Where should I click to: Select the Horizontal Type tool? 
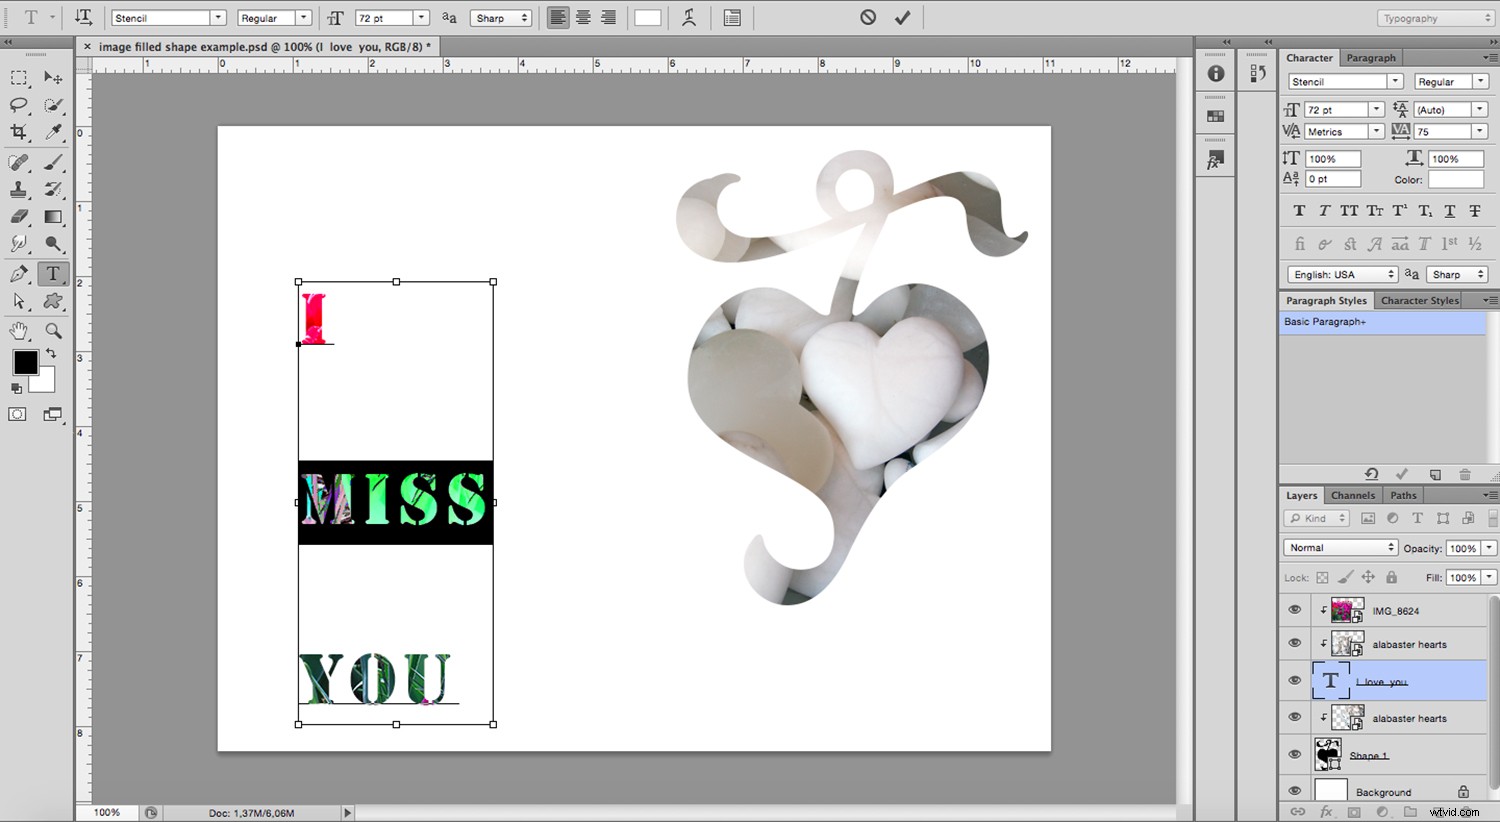click(53, 273)
